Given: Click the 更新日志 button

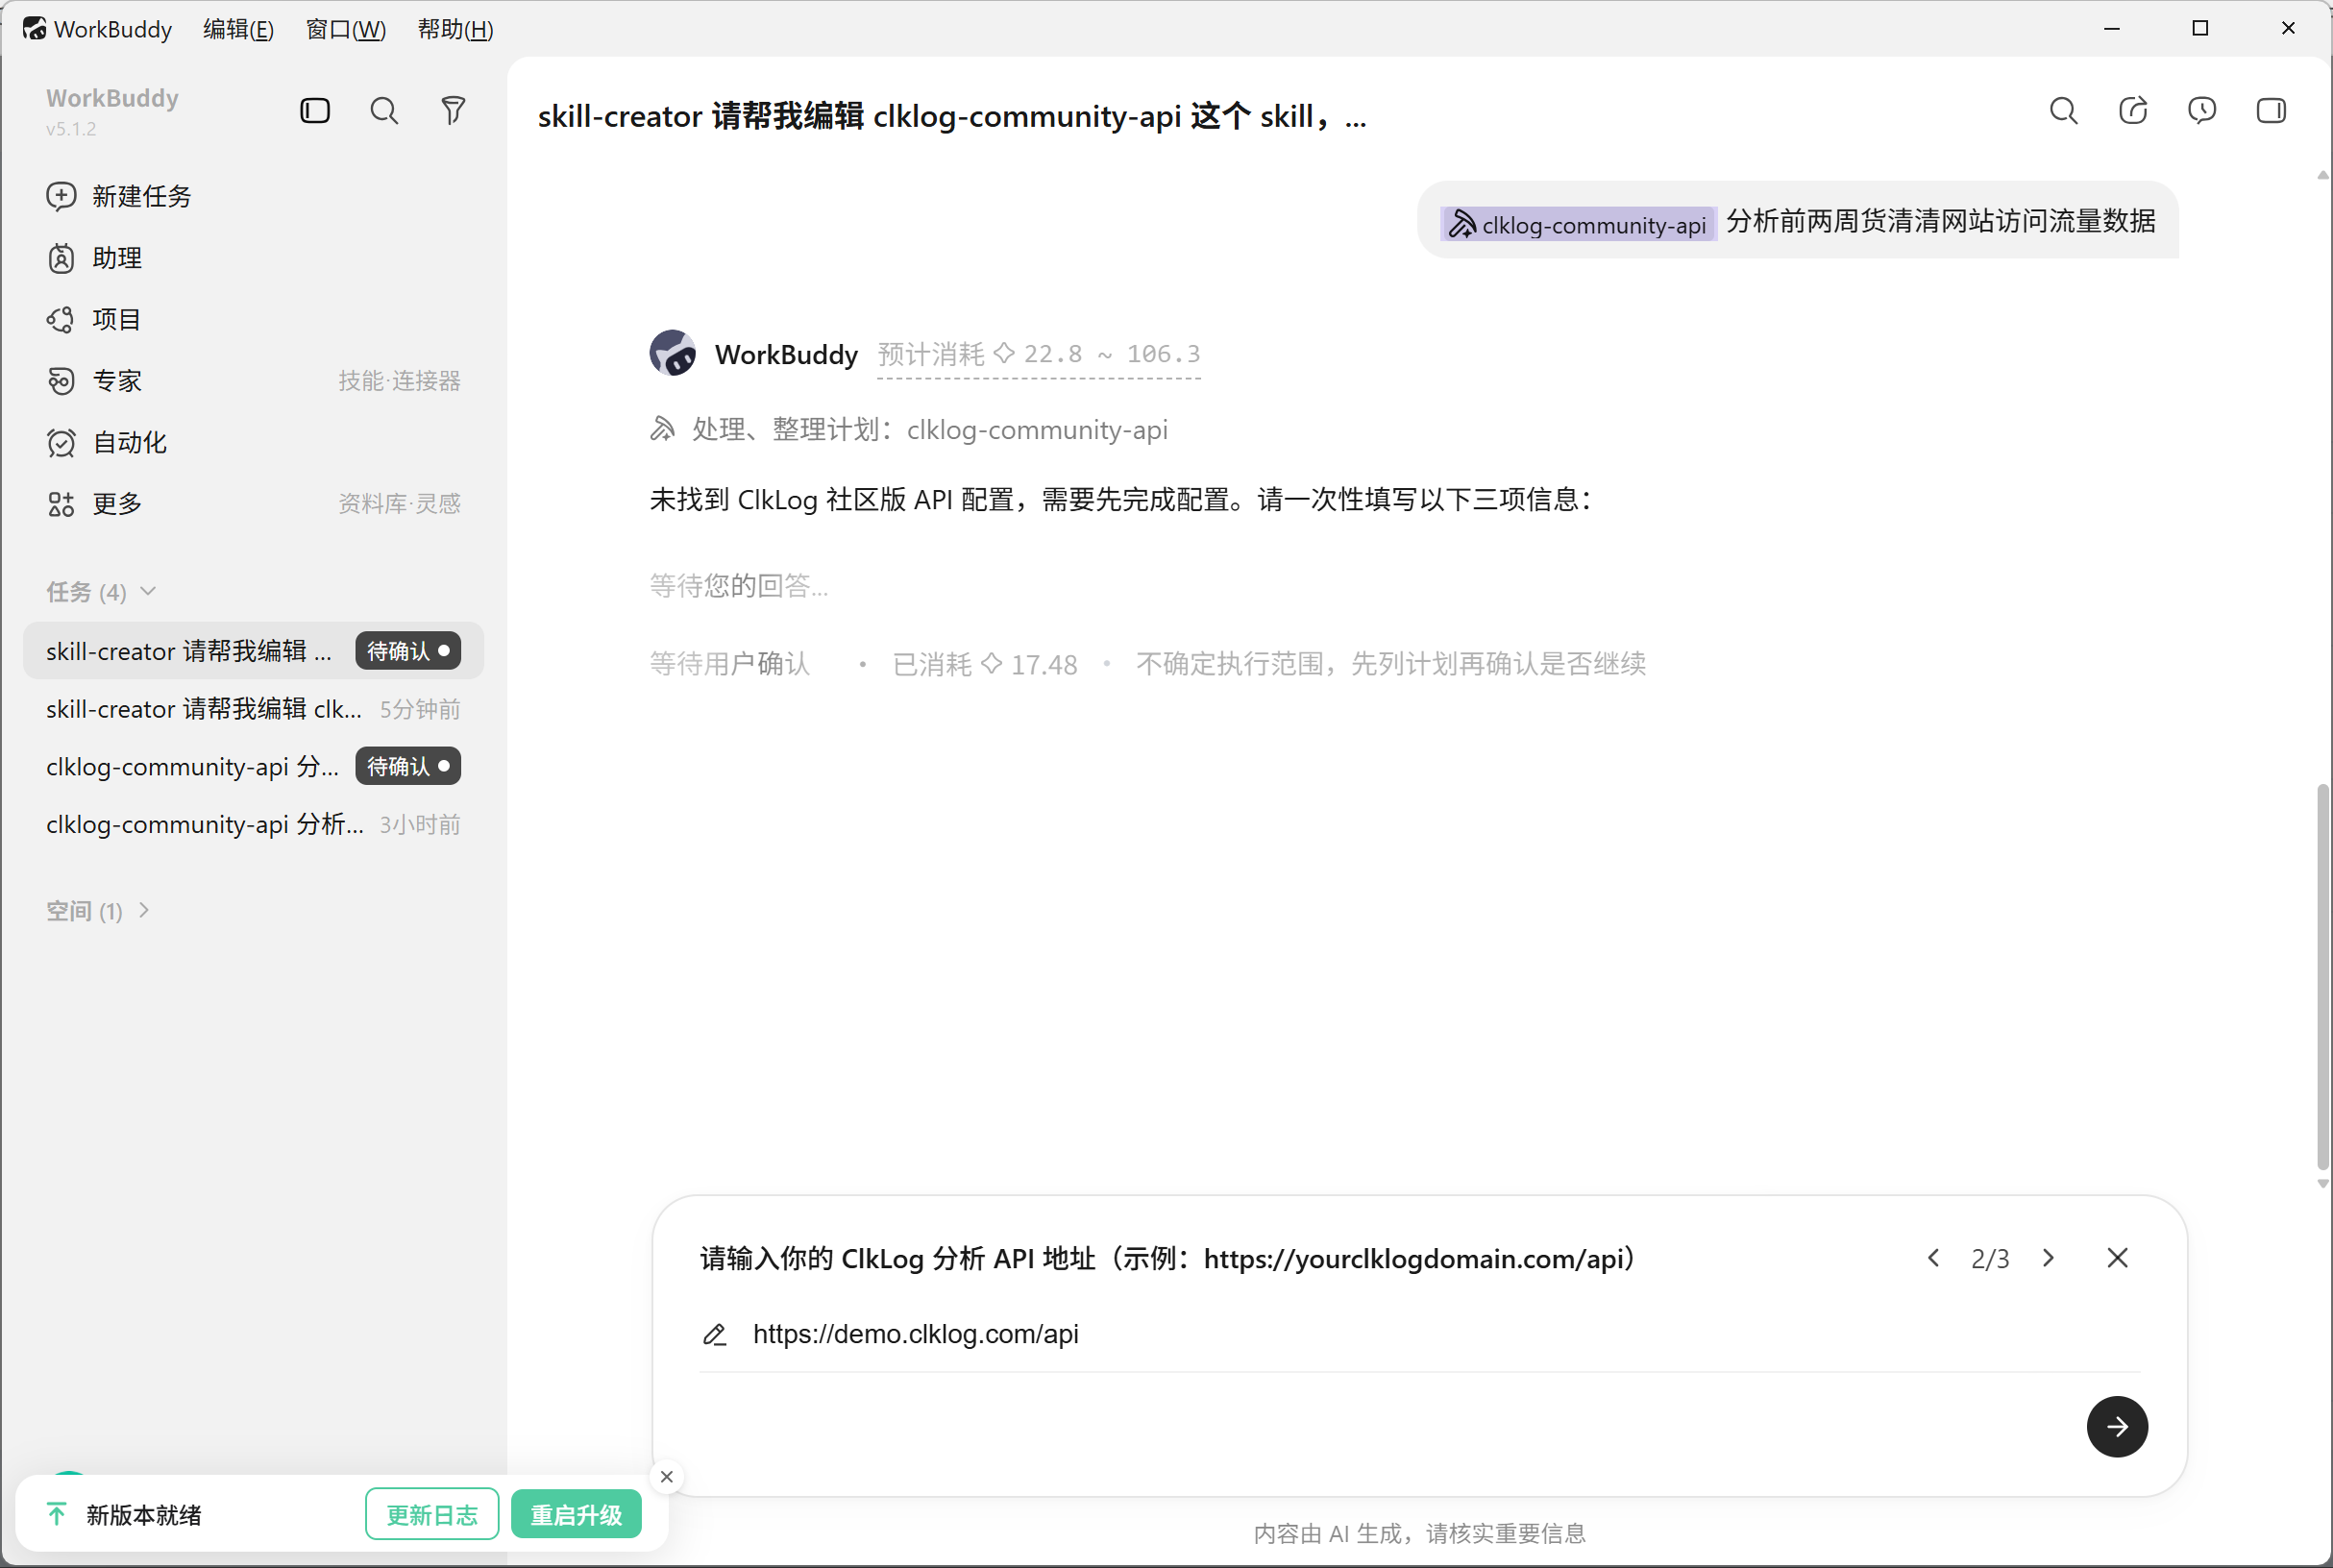Looking at the screenshot, I should point(432,1514).
